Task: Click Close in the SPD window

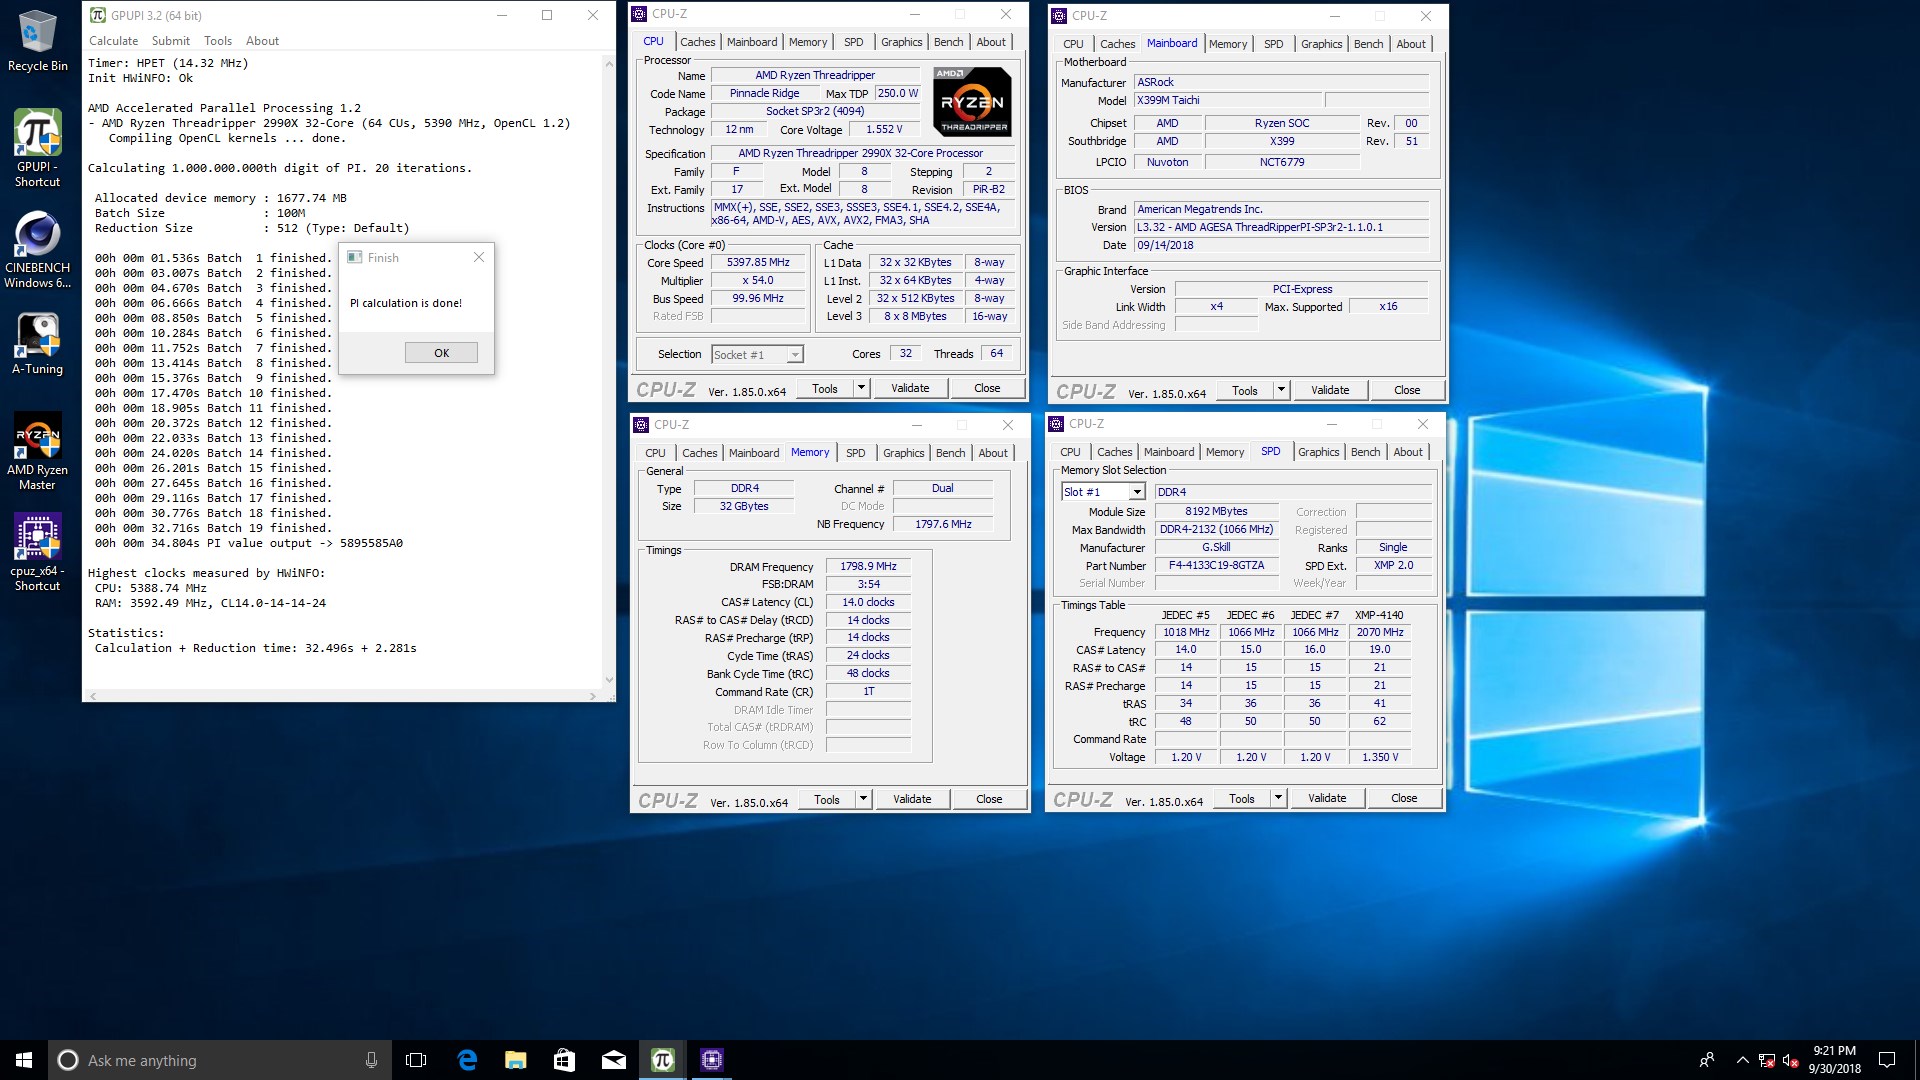Action: point(1404,798)
